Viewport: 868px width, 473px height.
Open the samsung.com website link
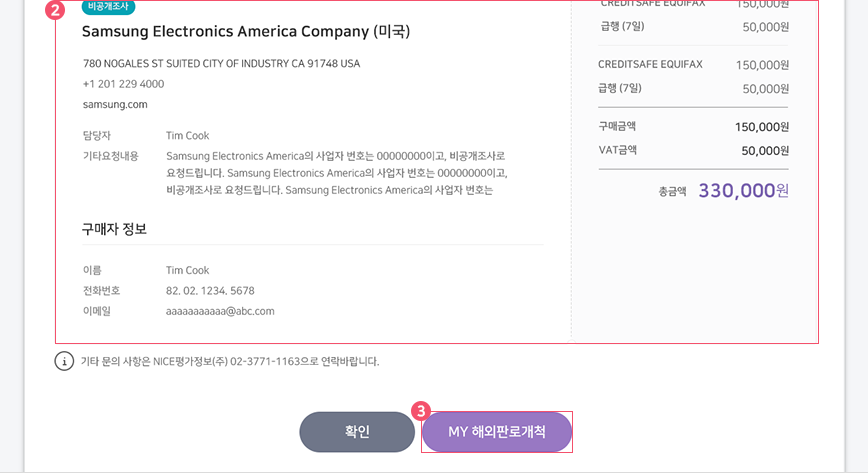point(115,104)
